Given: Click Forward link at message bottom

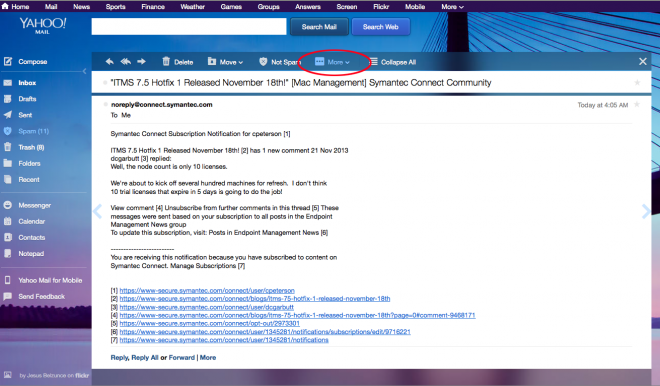Looking at the screenshot, I should [x=181, y=357].
